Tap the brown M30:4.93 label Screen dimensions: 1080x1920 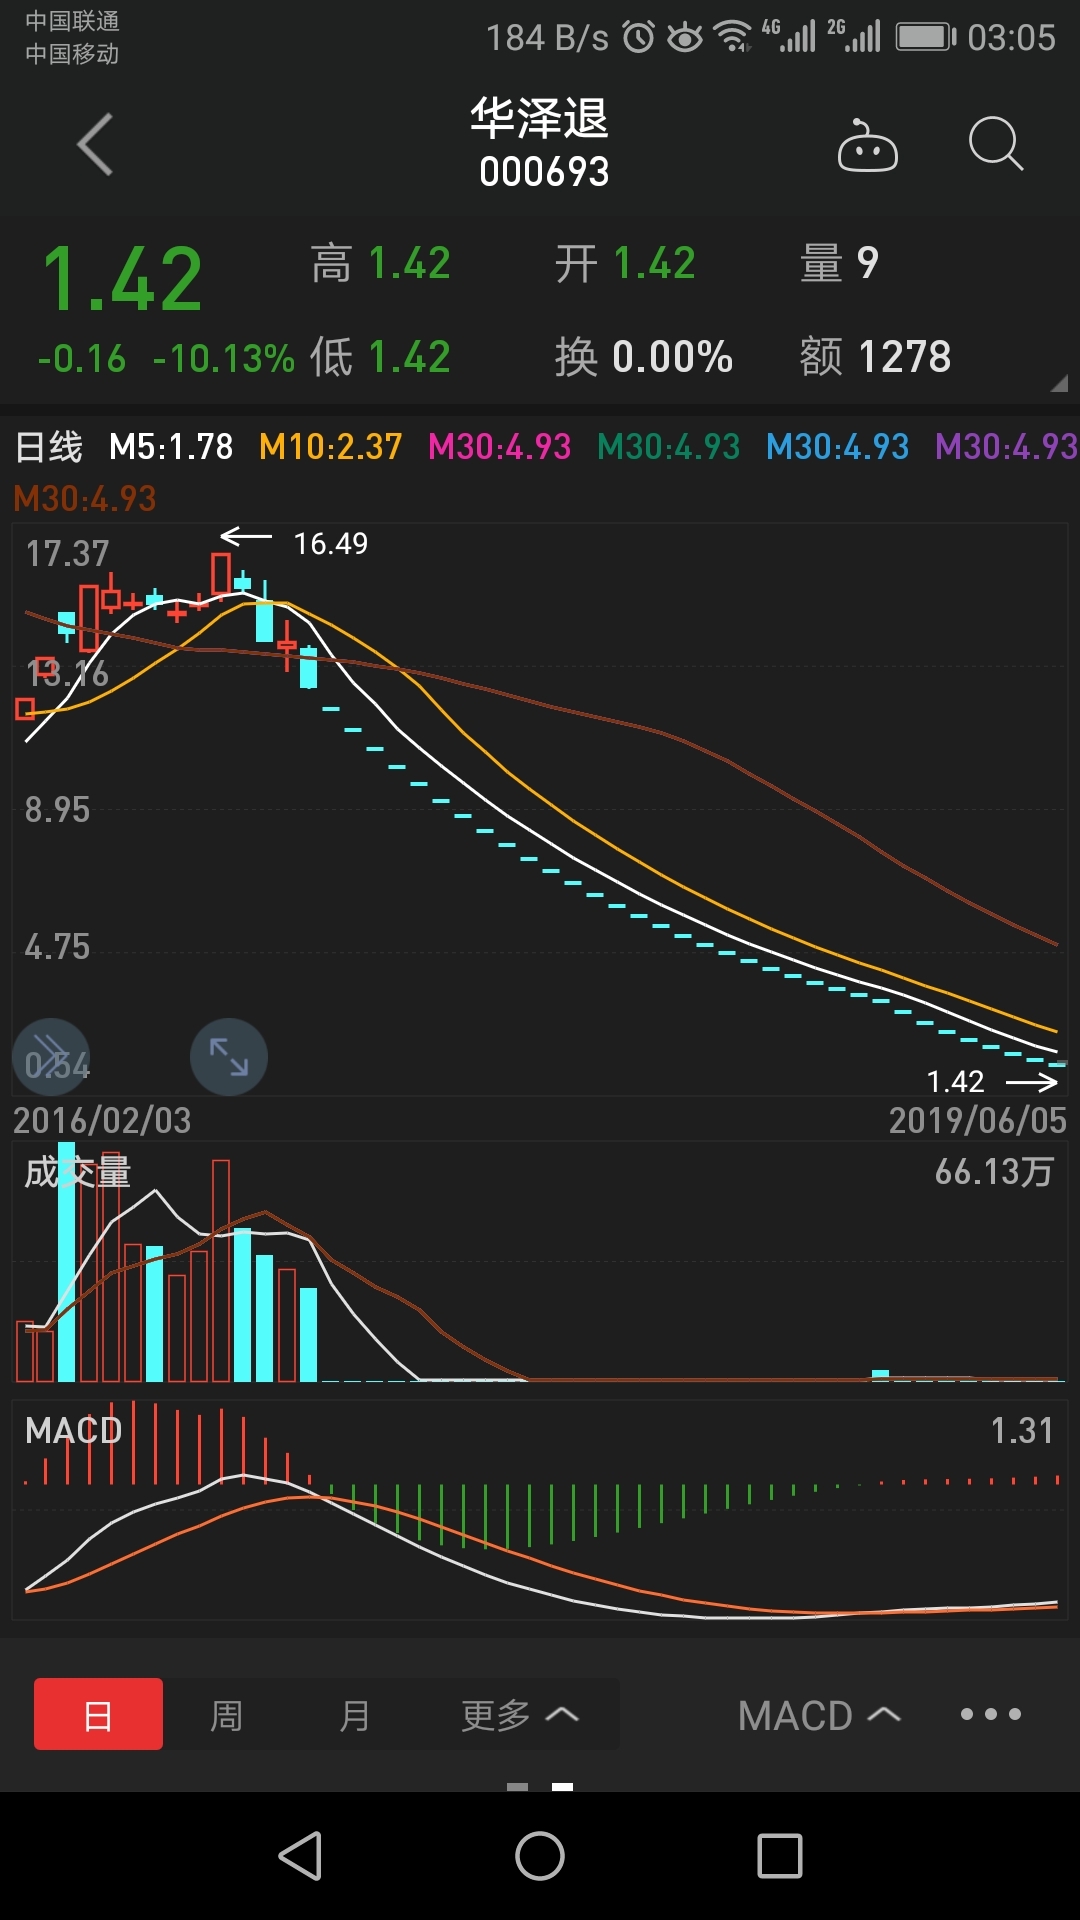(85, 498)
